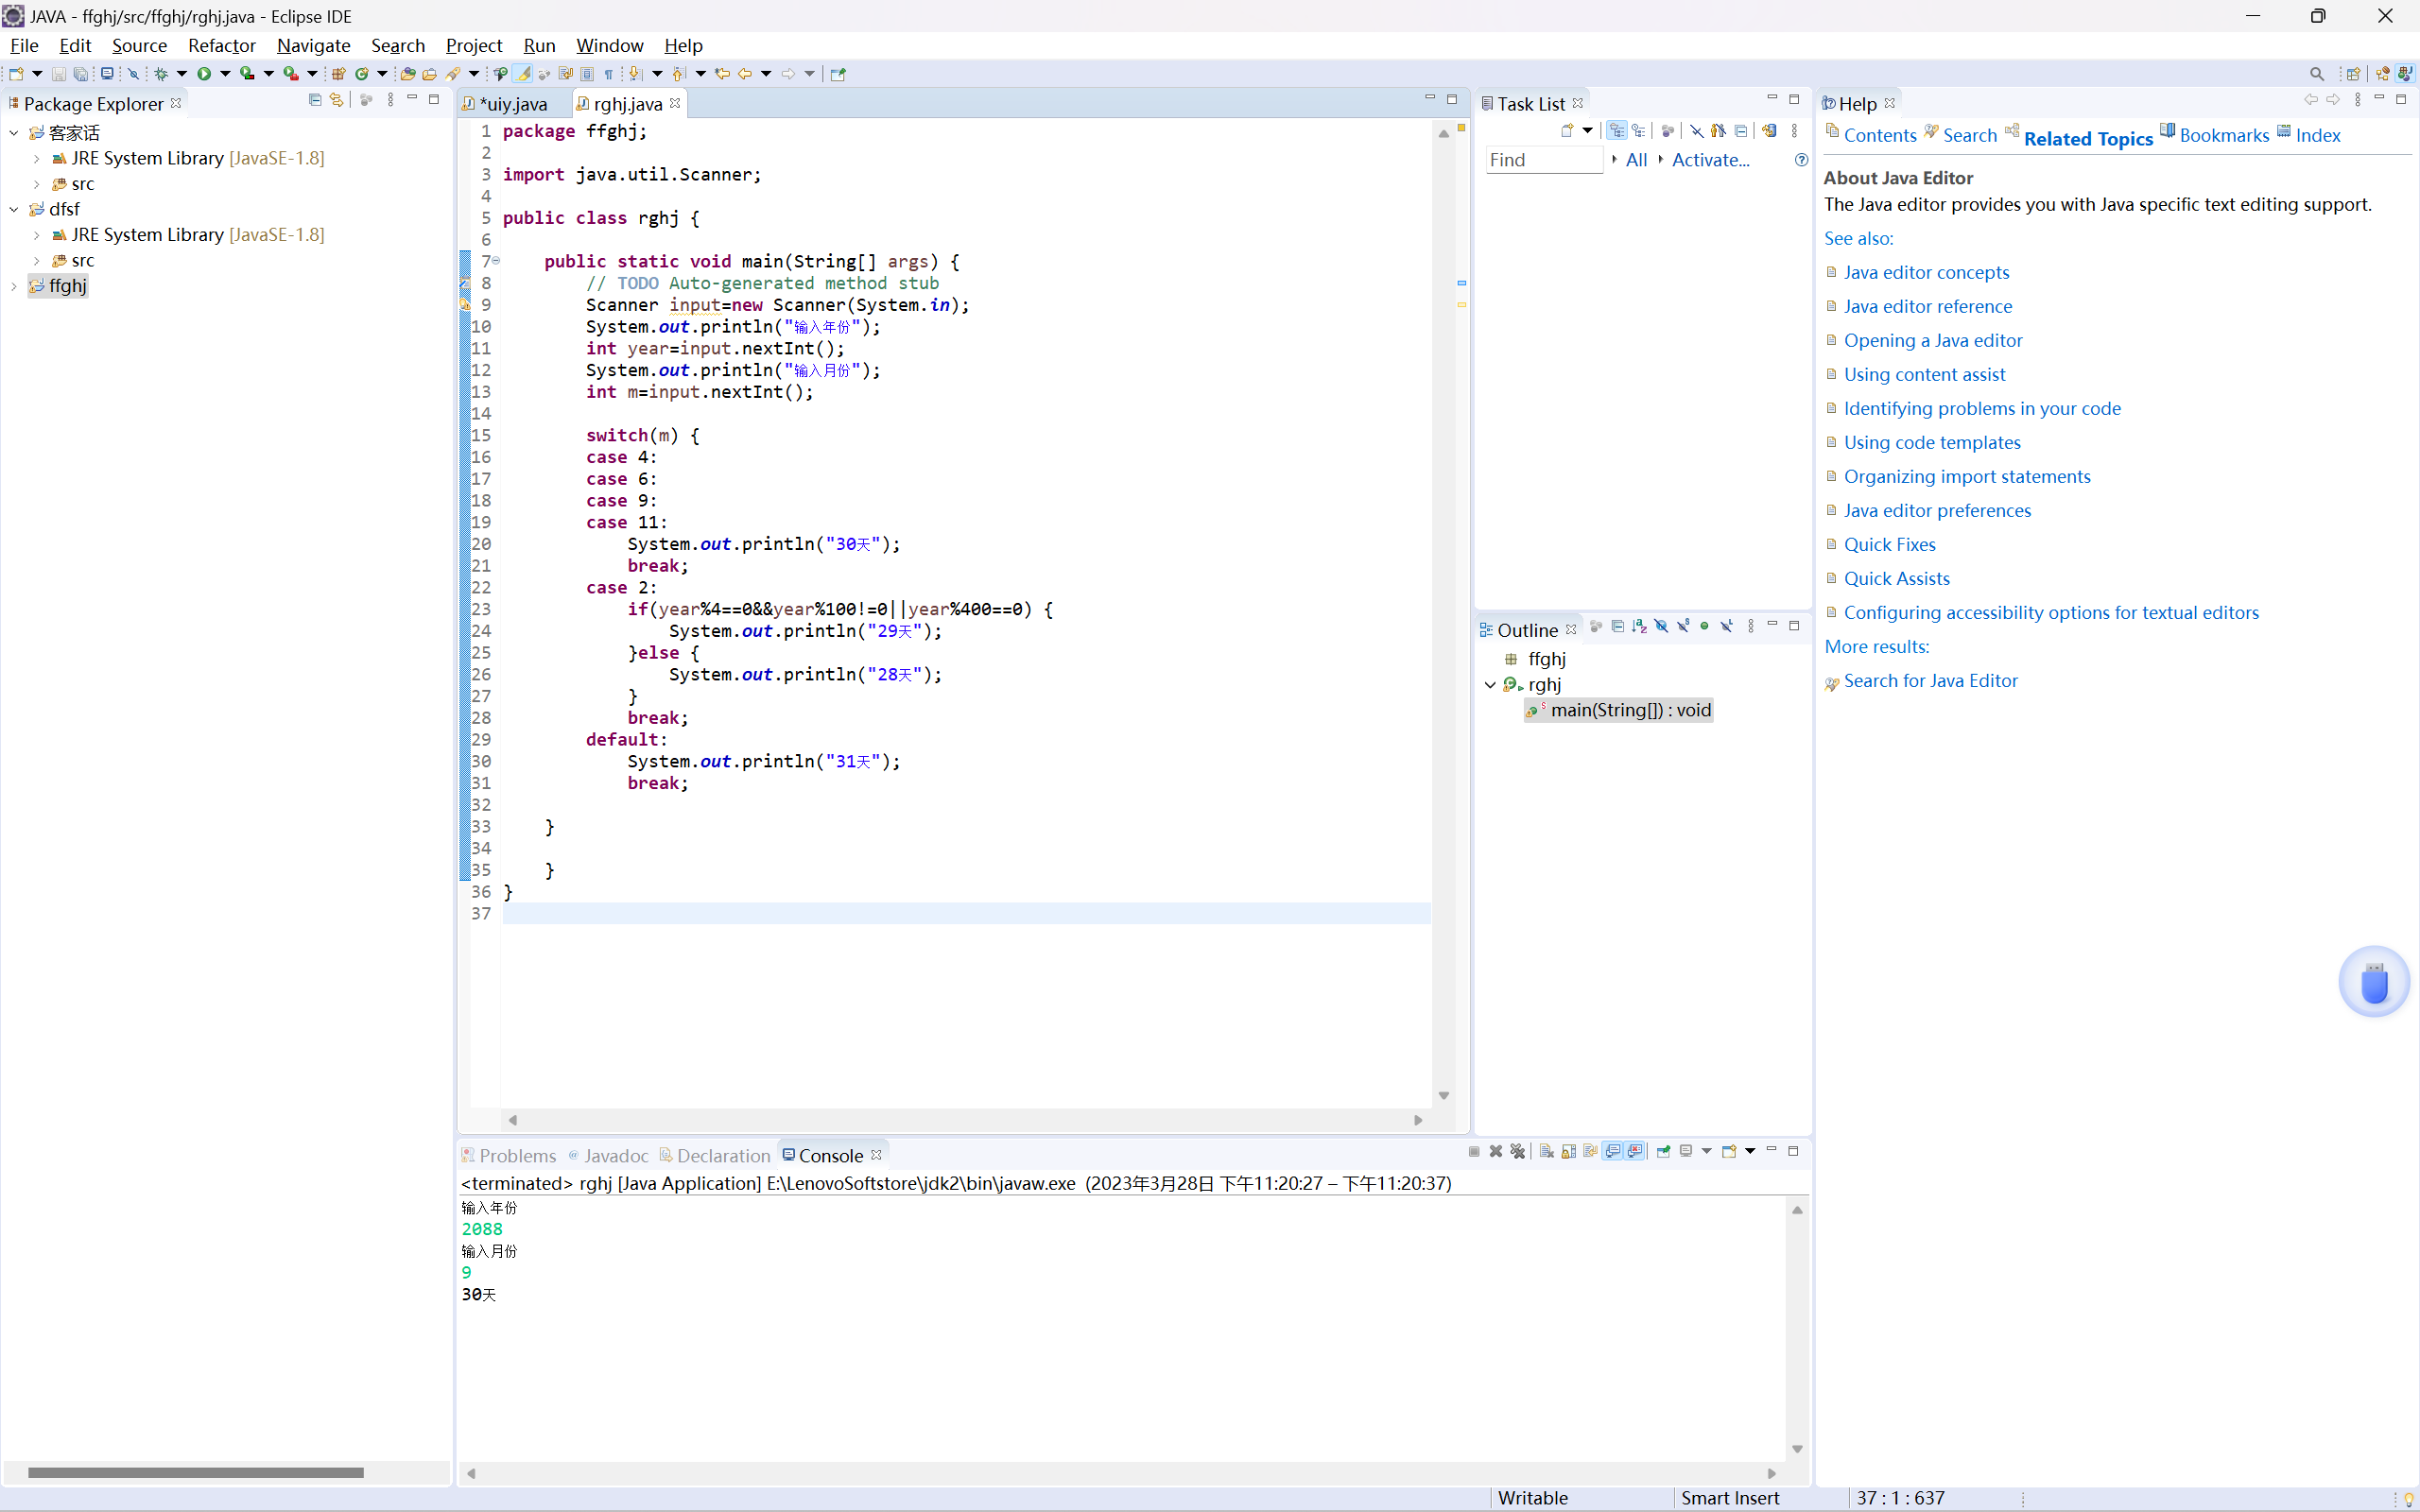
Task: Toggle Link with Editor in Package Explorer
Action: click(x=337, y=100)
